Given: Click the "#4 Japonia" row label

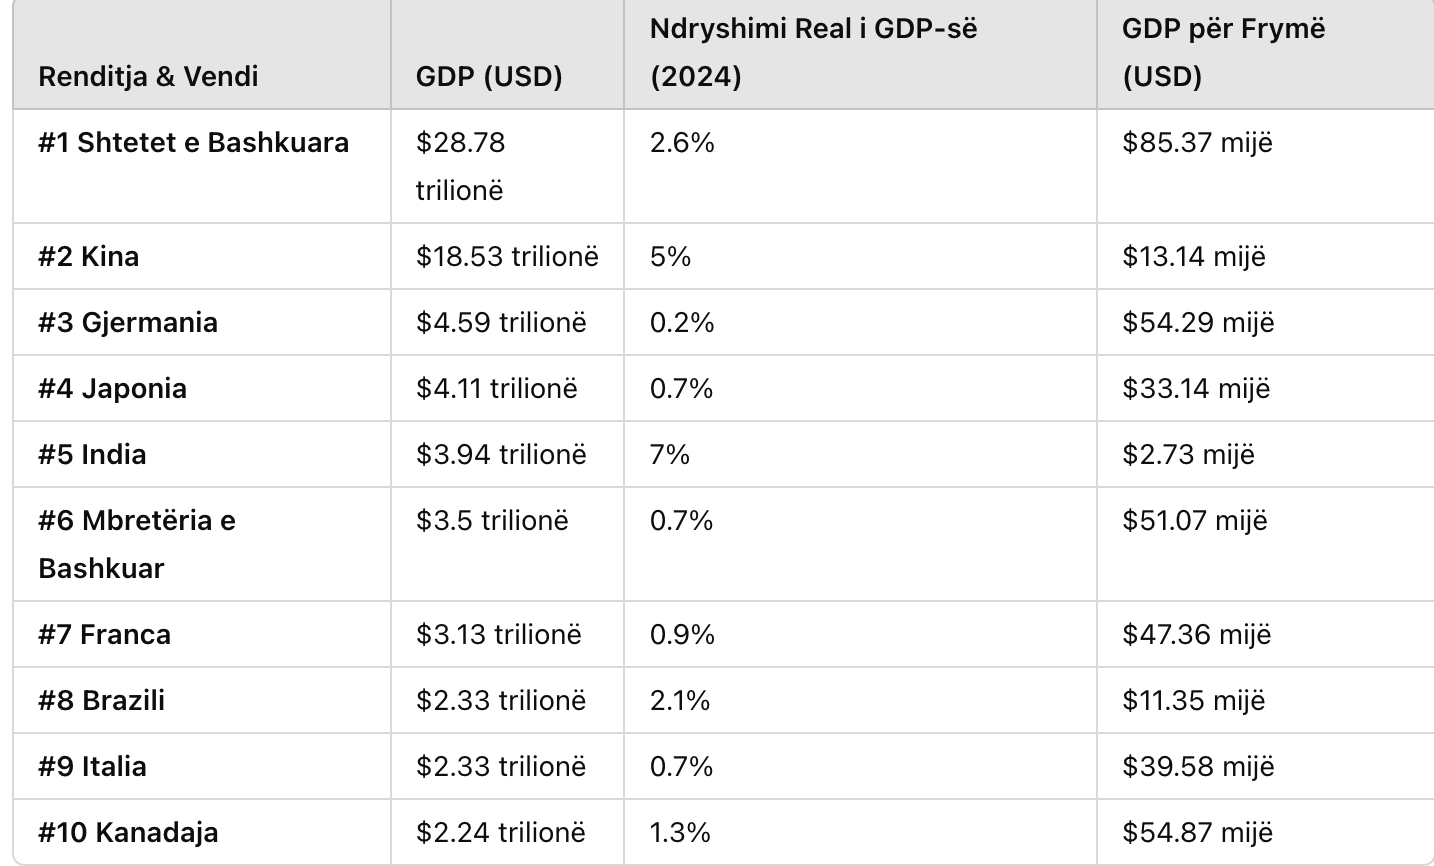Looking at the screenshot, I should click(x=113, y=388).
